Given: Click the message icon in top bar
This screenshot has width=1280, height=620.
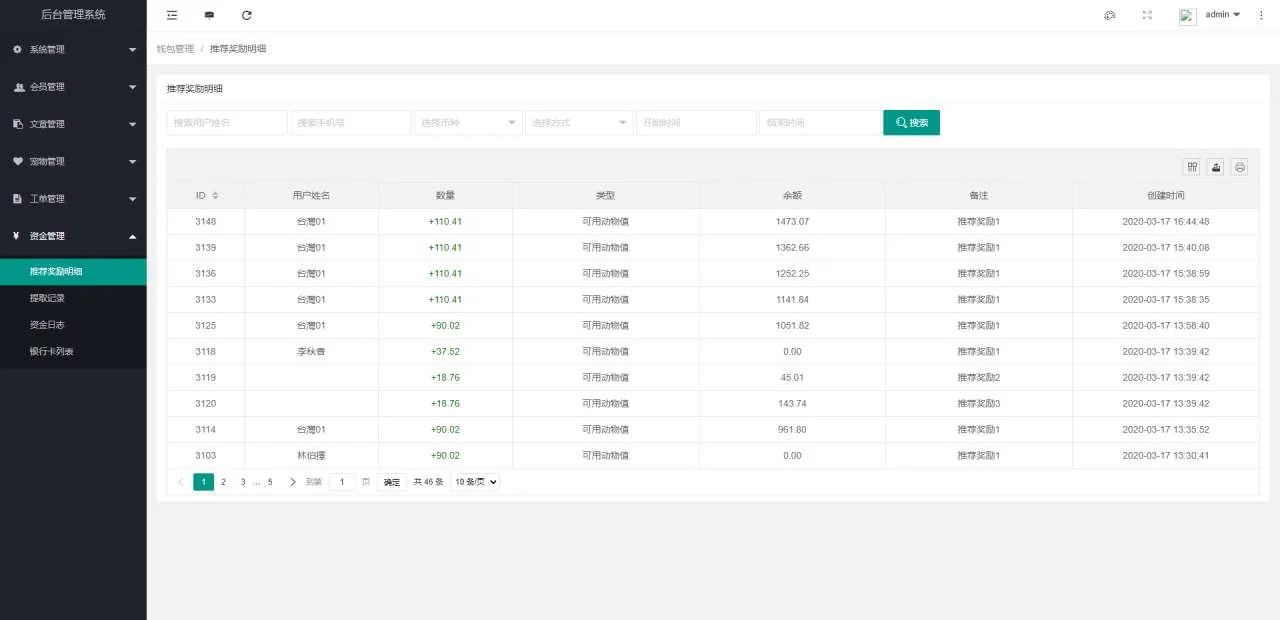Looking at the screenshot, I should tap(209, 15).
